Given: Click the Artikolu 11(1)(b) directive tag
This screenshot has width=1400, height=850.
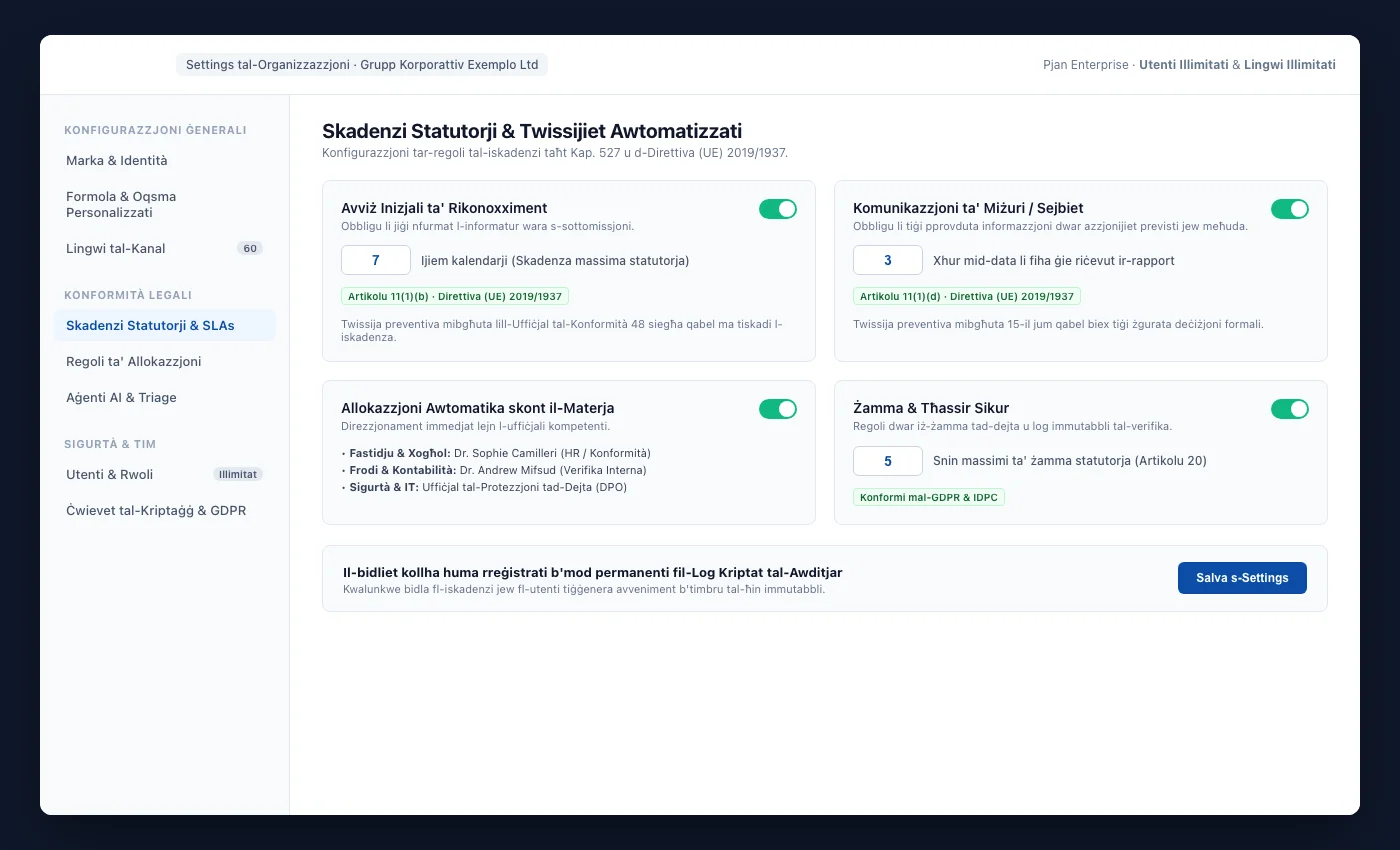Looking at the screenshot, I should tap(455, 297).
